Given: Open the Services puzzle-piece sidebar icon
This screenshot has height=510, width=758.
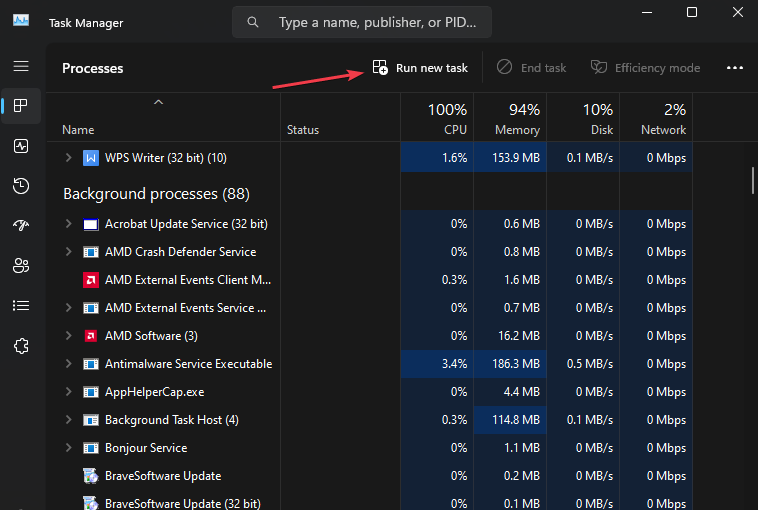Looking at the screenshot, I should [x=21, y=346].
